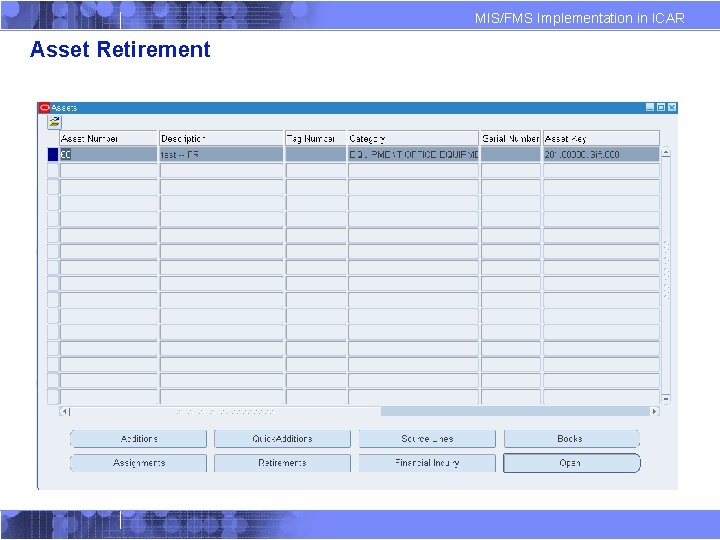Click horizontal scrollbar left arrow
The height and width of the screenshot is (540, 720).
click(65, 411)
